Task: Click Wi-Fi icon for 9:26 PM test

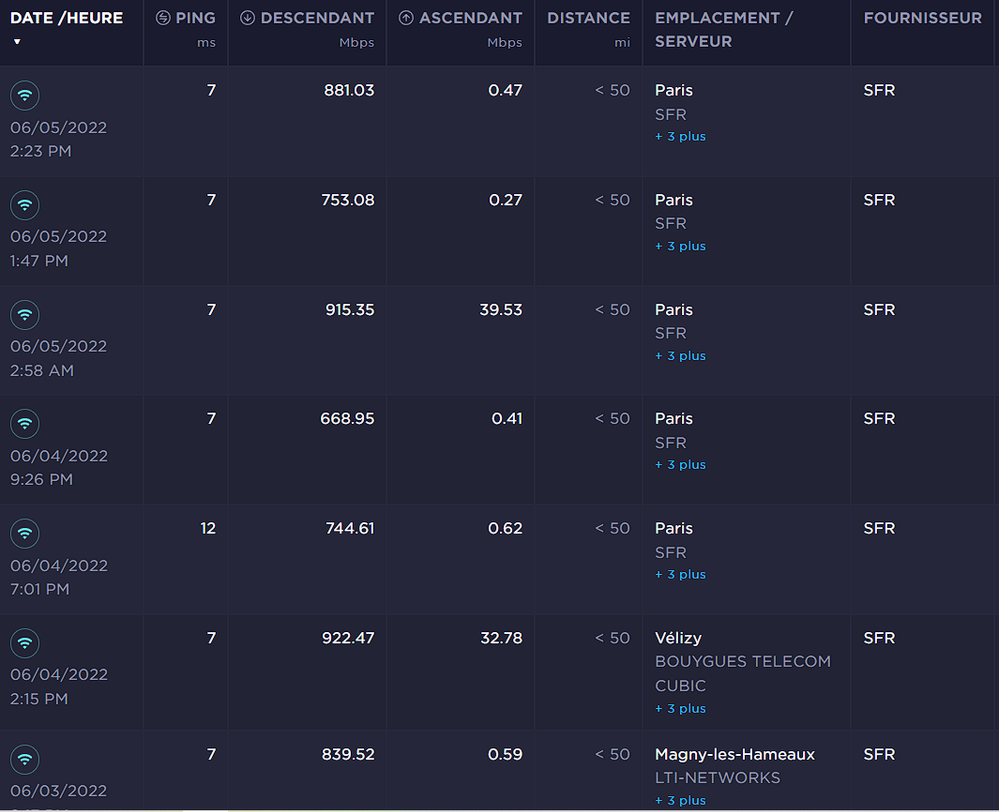Action: point(25,424)
